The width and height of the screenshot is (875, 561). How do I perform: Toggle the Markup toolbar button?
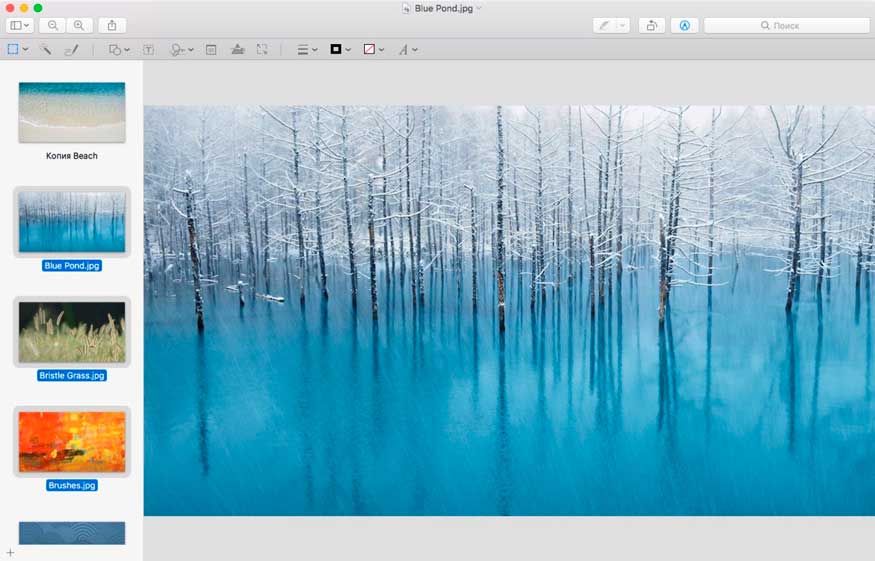click(685, 25)
